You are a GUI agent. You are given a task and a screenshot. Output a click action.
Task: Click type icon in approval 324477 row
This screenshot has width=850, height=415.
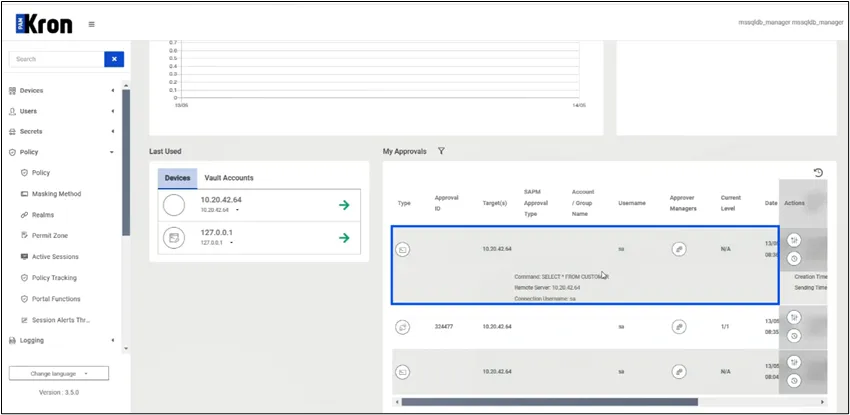tap(402, 327)
